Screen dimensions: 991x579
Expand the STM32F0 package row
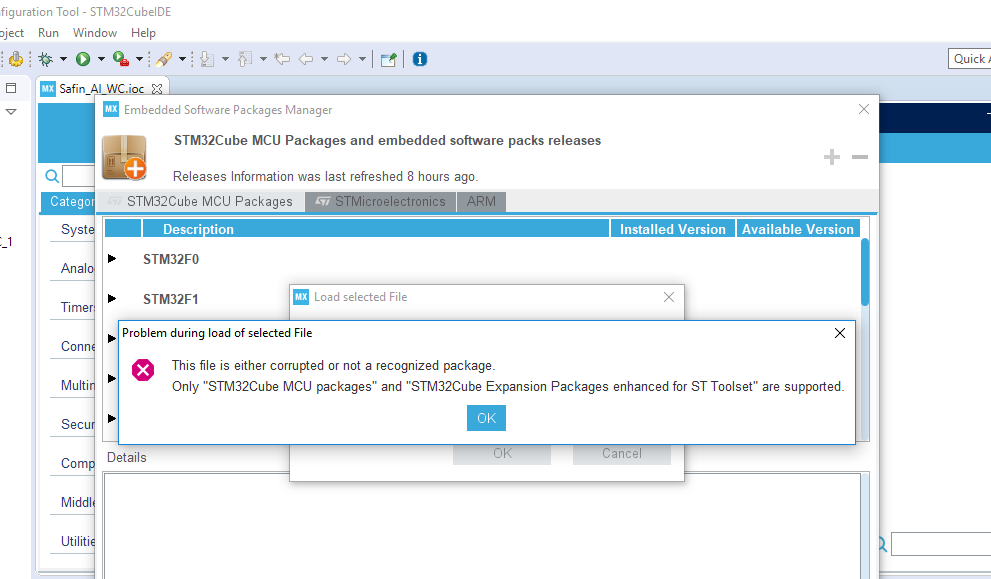click(112, 259)
